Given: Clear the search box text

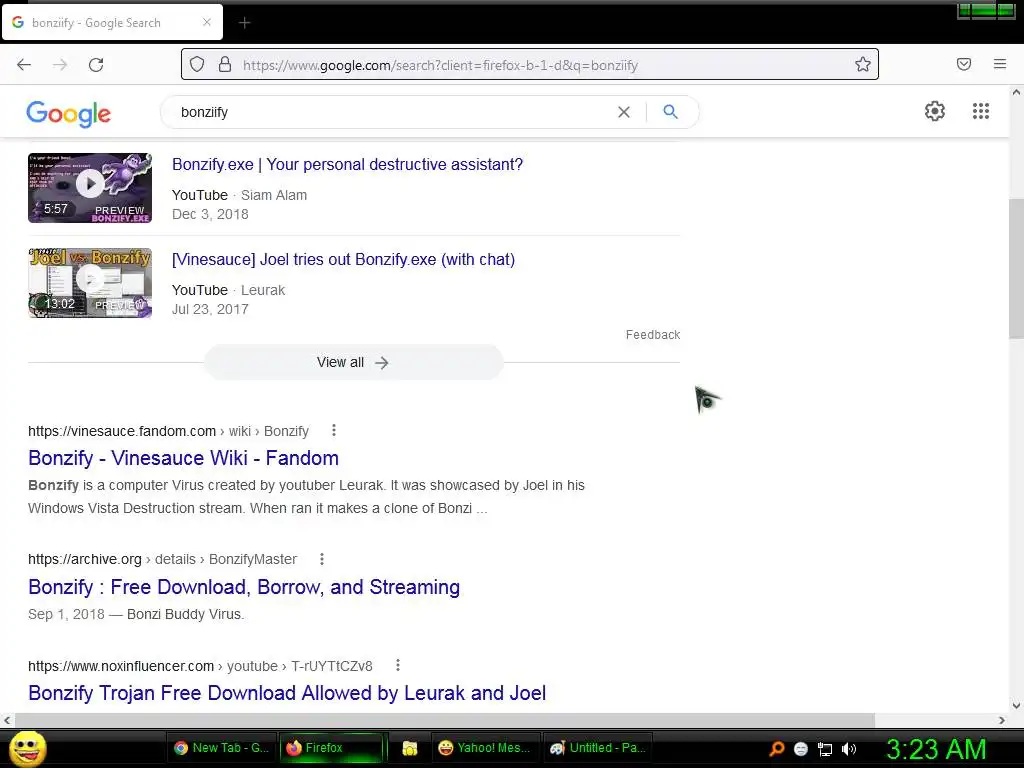Looking at the screenshot, I should pyautogui.click(x=624, y=112).
